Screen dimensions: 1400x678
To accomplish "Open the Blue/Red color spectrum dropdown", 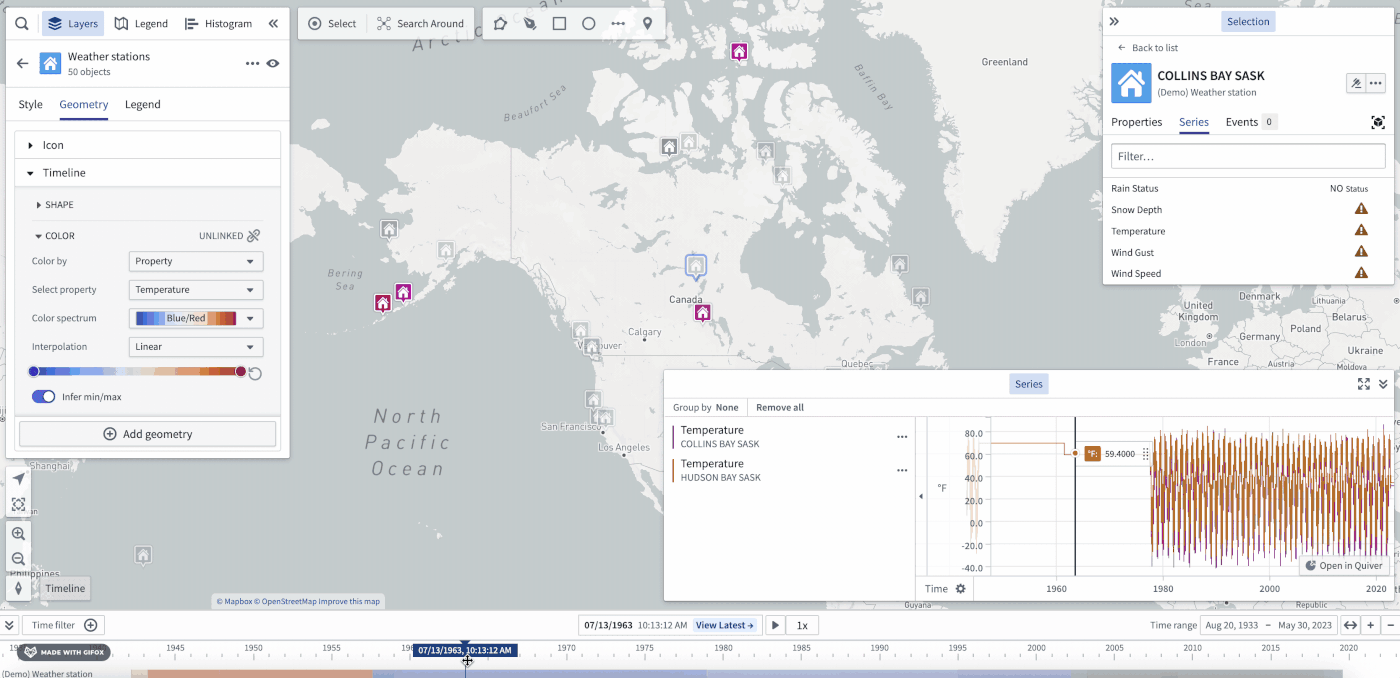I will coord(196,318).
